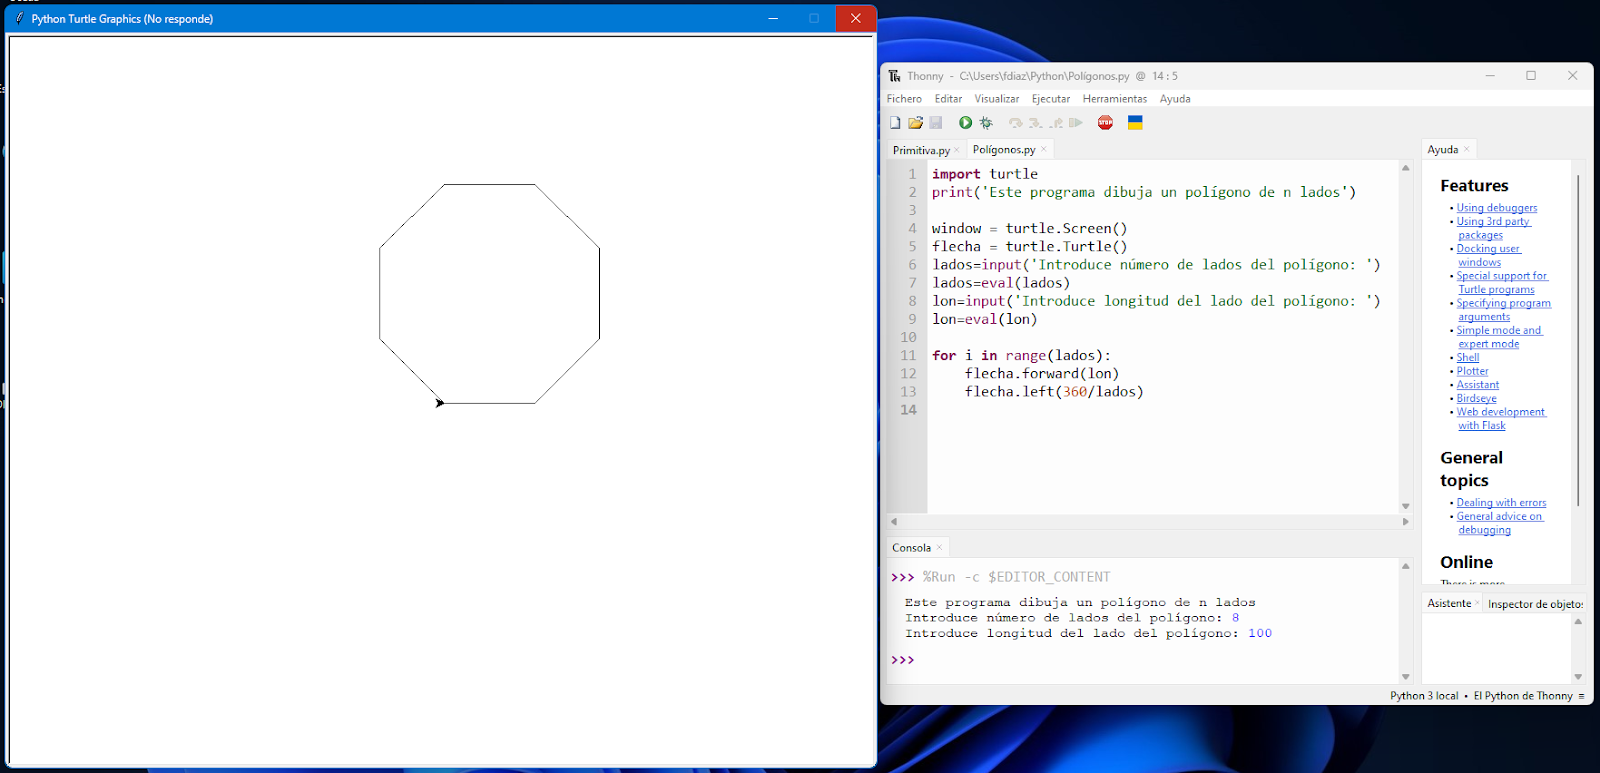Open the 'Using debuggers' help link

tap(1497, 208)
